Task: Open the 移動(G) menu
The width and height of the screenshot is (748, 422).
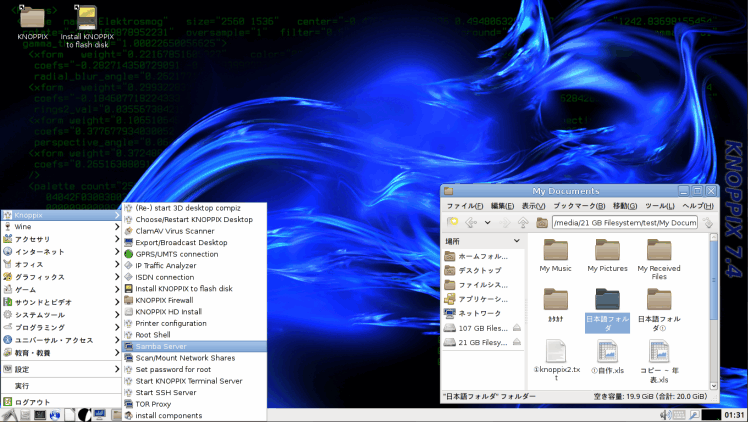Action: (x=625, y=206)
